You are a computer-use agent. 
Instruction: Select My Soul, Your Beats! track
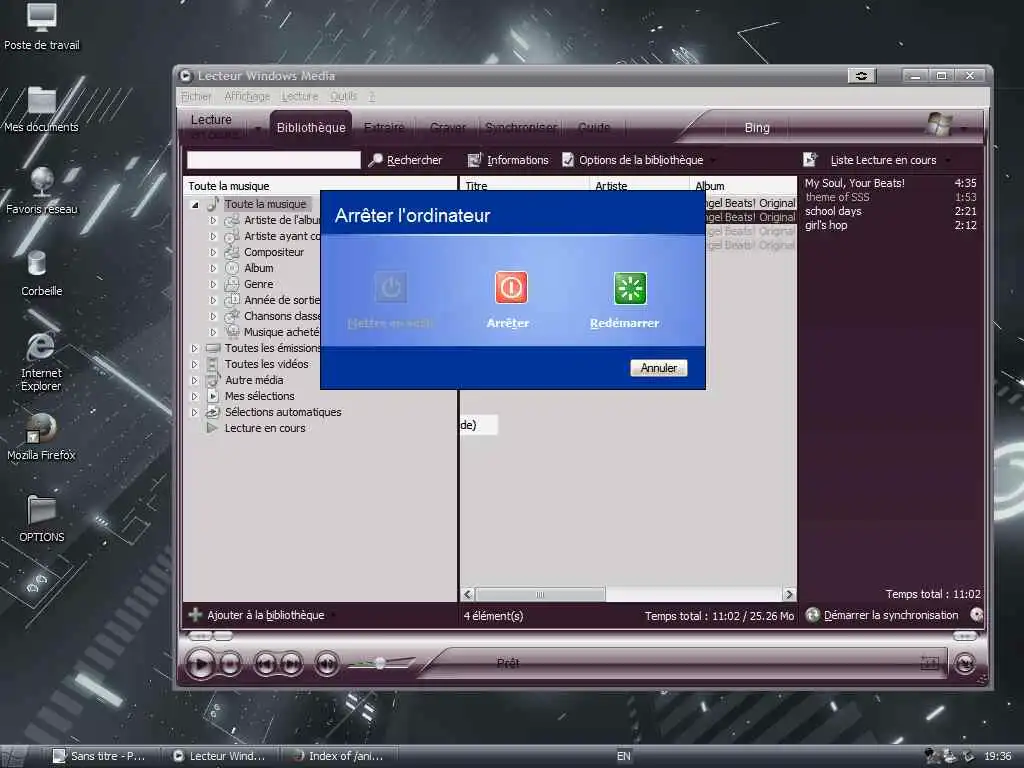[890, 184]
